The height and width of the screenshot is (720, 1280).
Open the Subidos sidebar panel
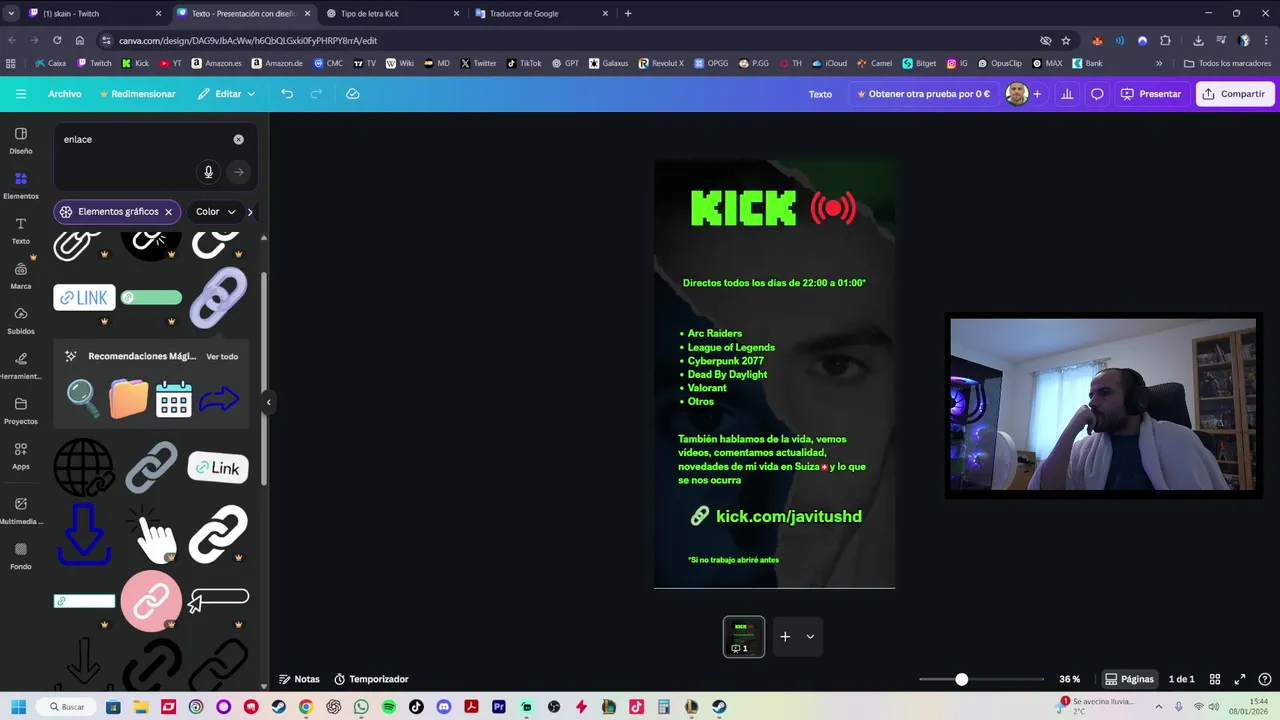click(x=20, y=320)
